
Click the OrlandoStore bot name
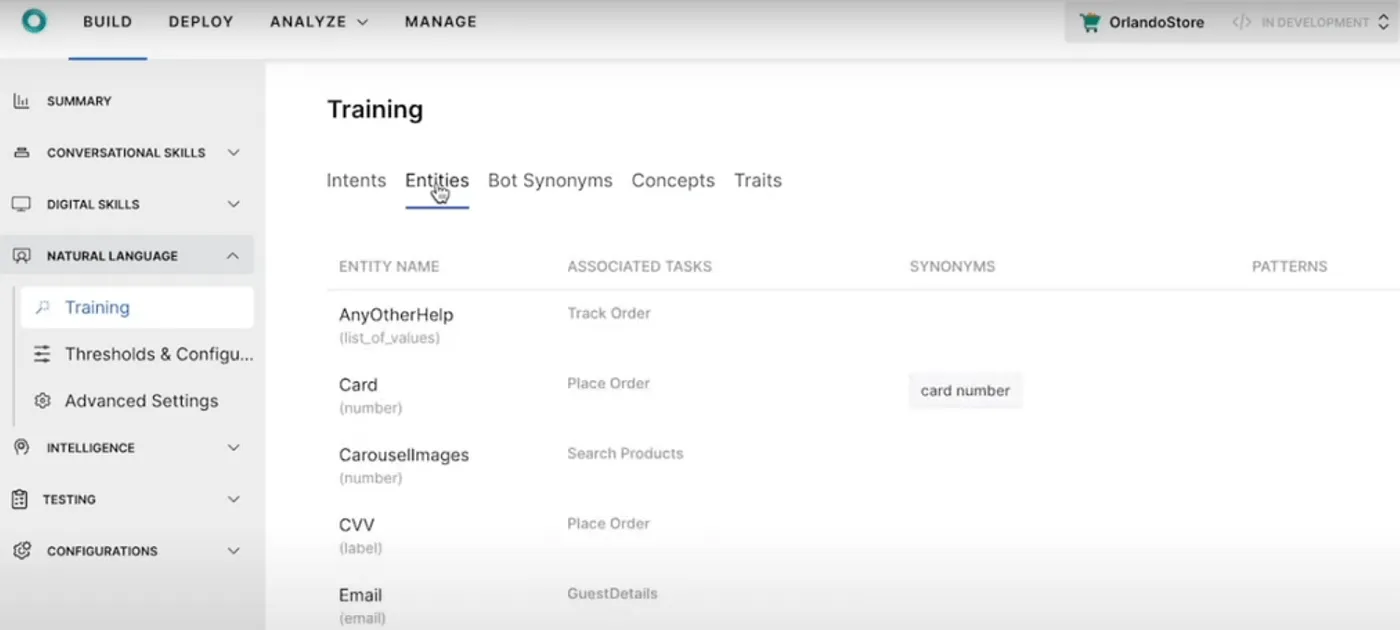pos(1156,22)
